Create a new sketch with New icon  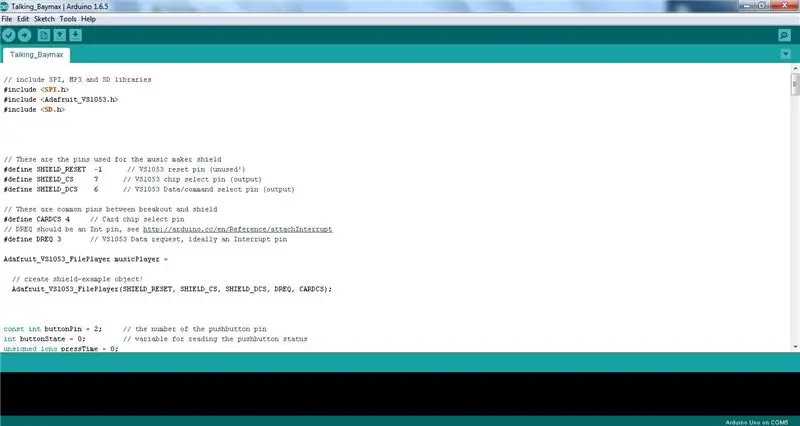click(x=44, y=35)
